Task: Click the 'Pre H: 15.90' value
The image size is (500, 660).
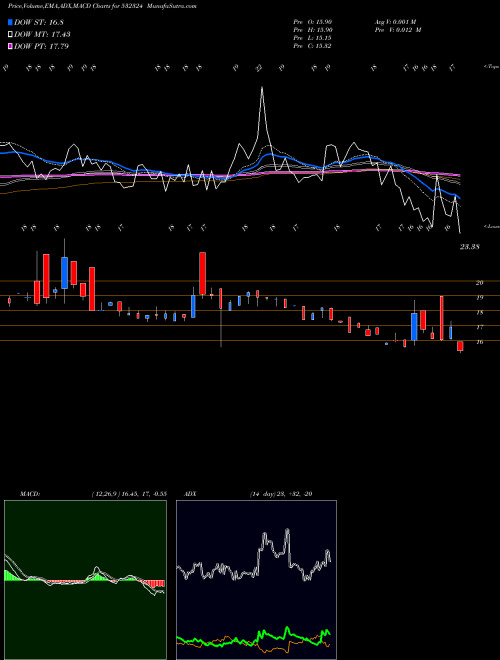Action: click(x=313, y=30)
